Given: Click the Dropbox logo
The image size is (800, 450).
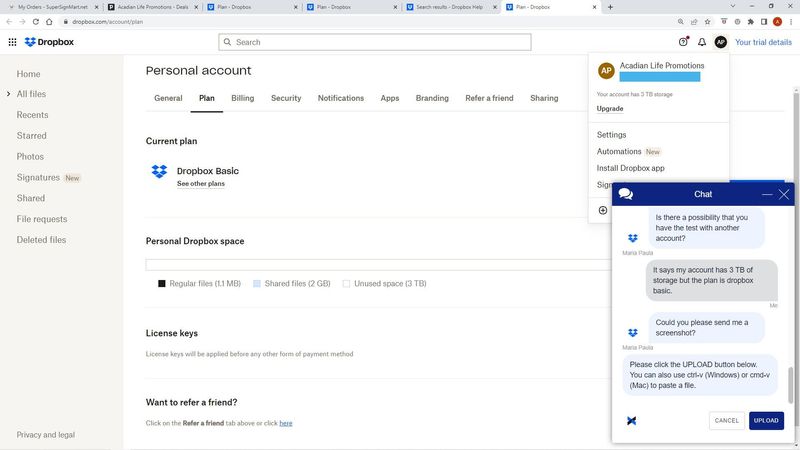Looking at the screenshot, I should 49,42.
